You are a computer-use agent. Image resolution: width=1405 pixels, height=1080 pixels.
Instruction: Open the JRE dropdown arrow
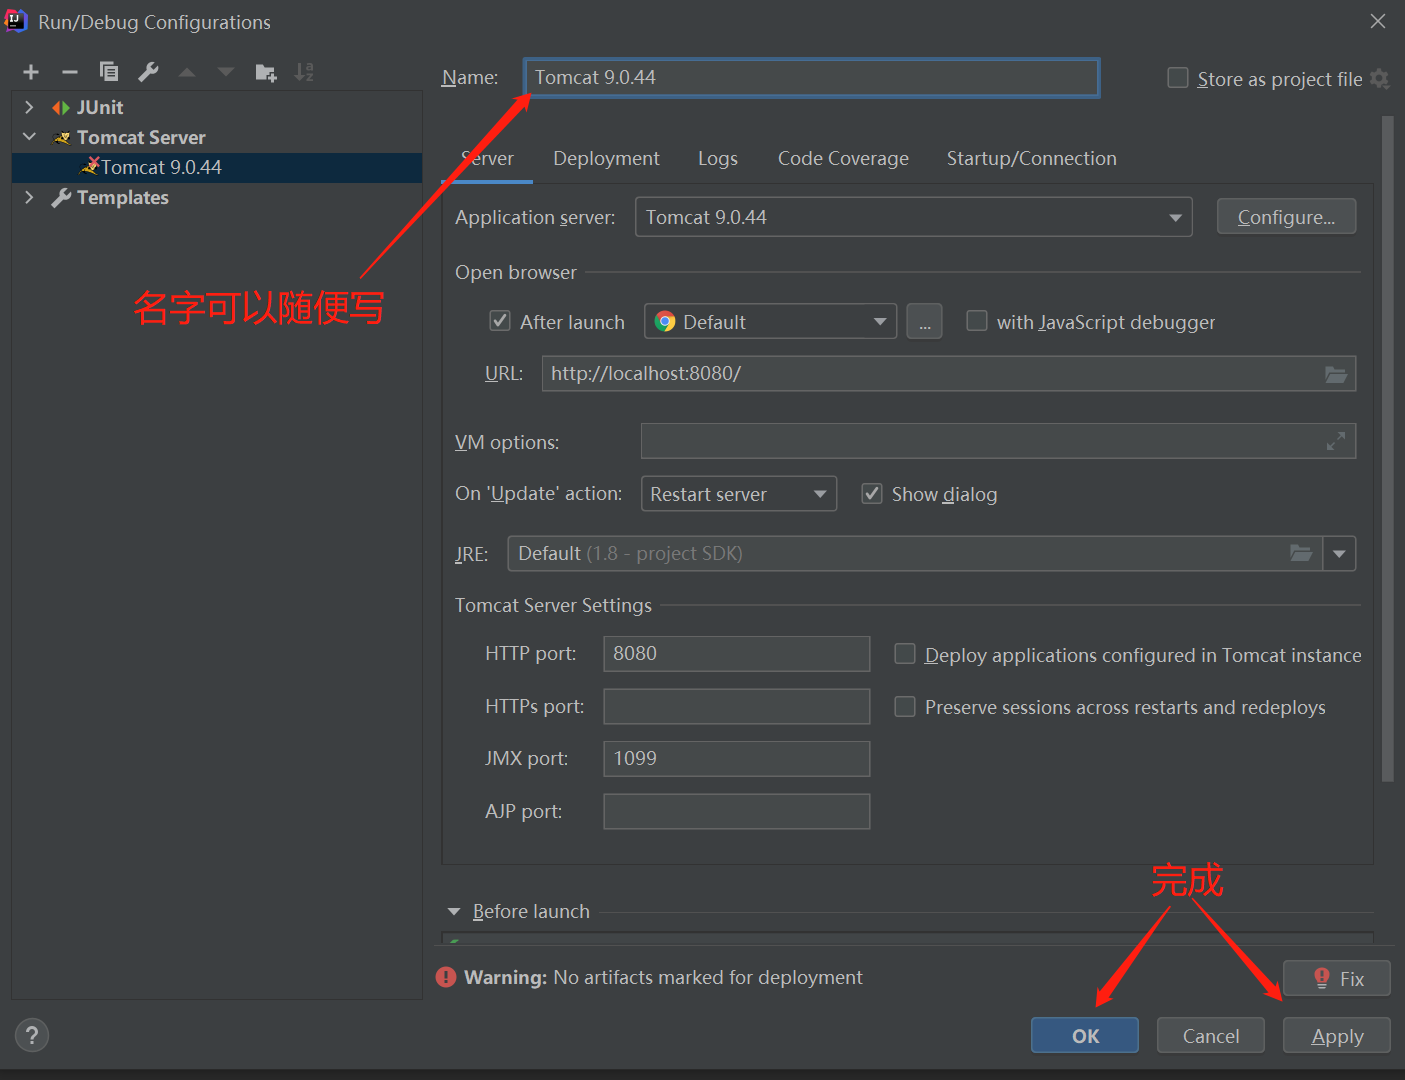point(1339,553)
